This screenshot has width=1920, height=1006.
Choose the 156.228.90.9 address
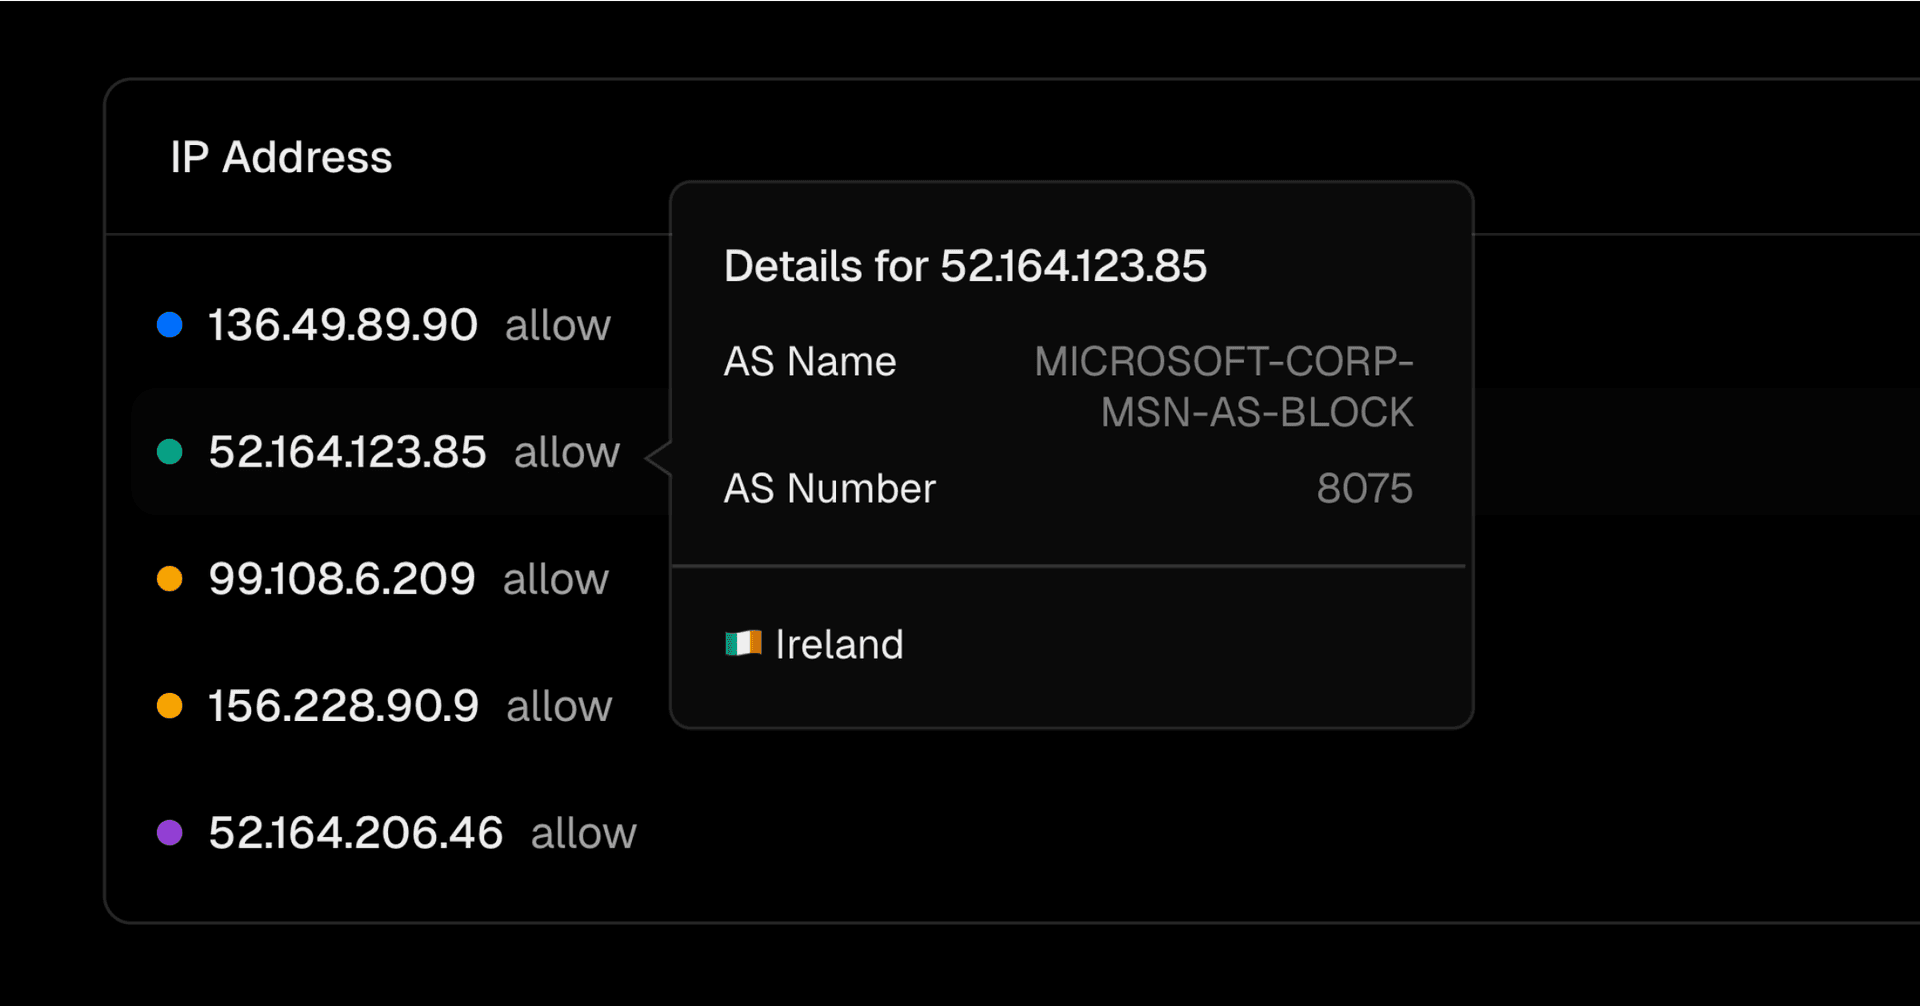point(343,707)
